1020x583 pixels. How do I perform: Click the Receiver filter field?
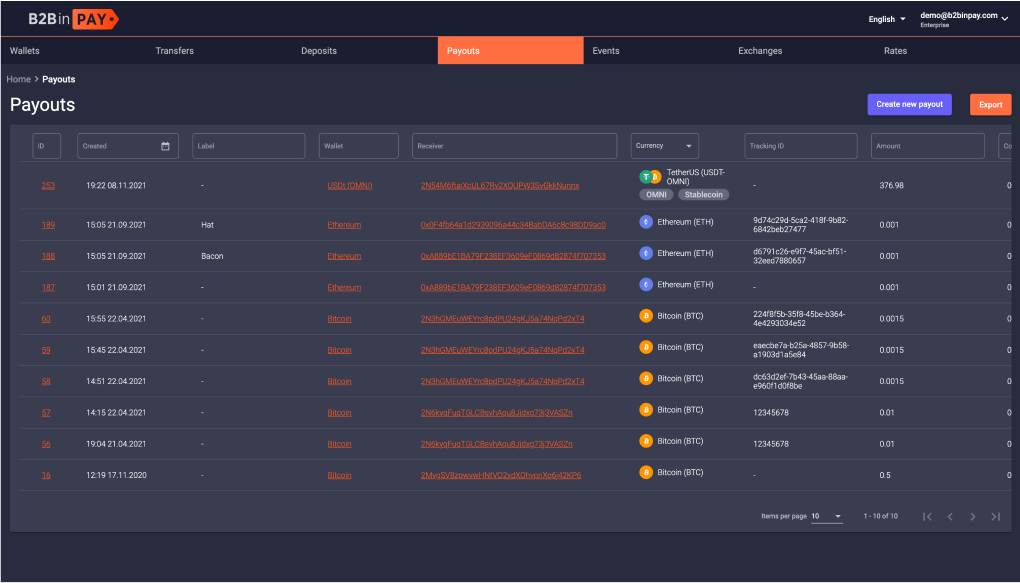click(x=515, y=146)
